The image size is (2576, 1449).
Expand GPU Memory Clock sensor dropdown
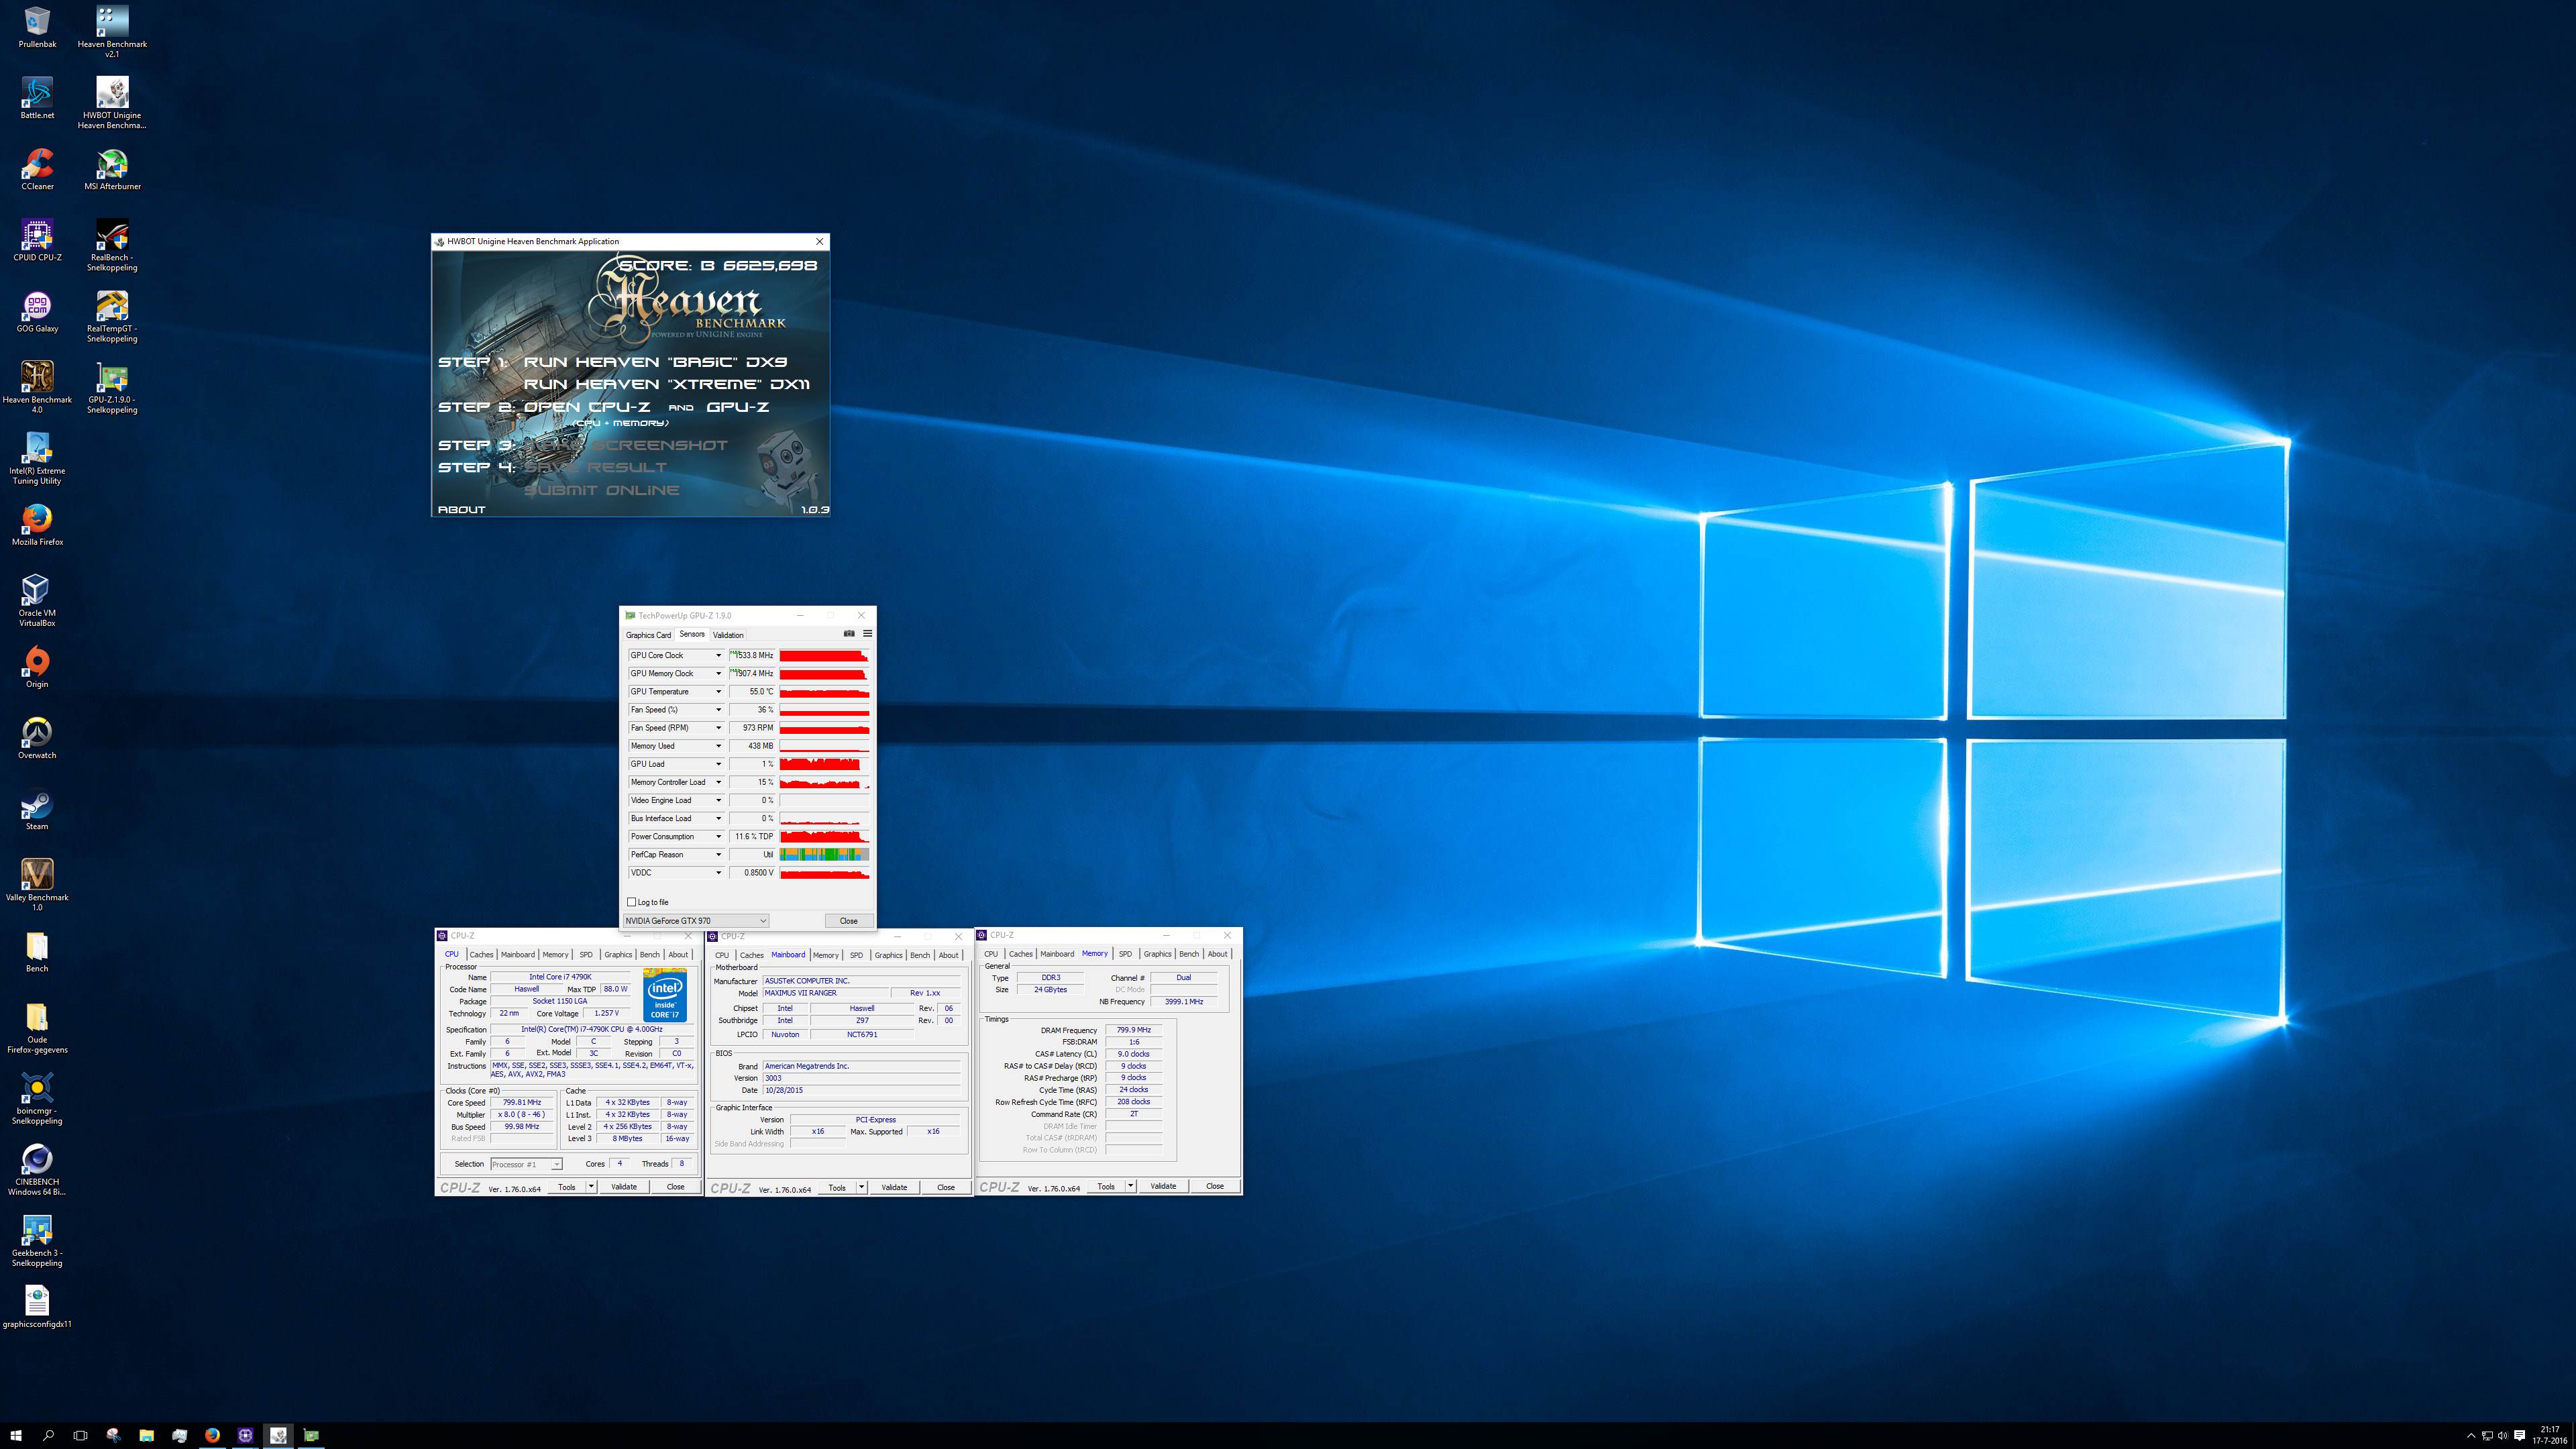pyautogui.click(x=718, y=673)
